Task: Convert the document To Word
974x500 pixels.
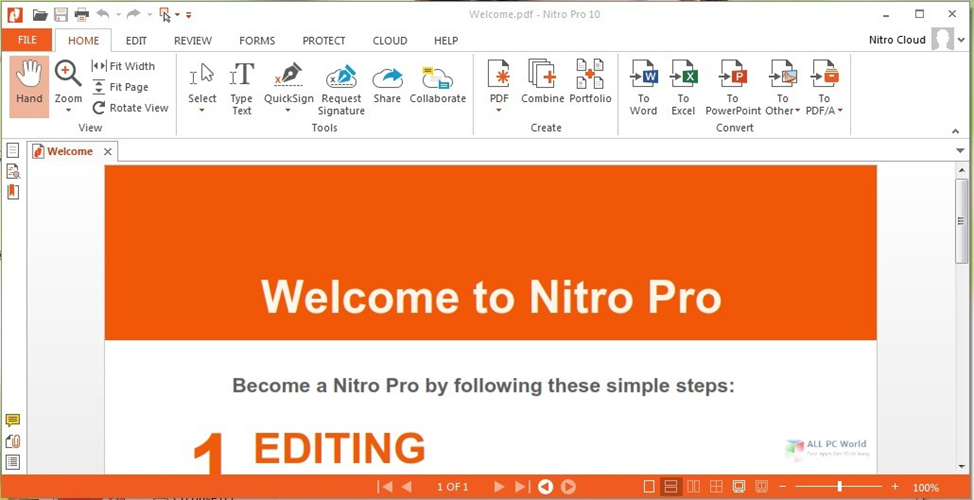Action: [x=643, y=88]
